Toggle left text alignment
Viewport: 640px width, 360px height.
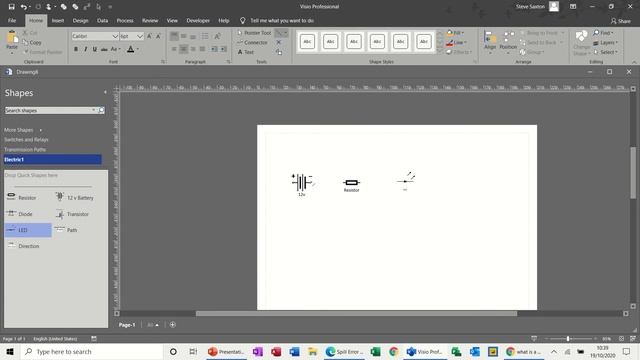click(x=174, y=49)
